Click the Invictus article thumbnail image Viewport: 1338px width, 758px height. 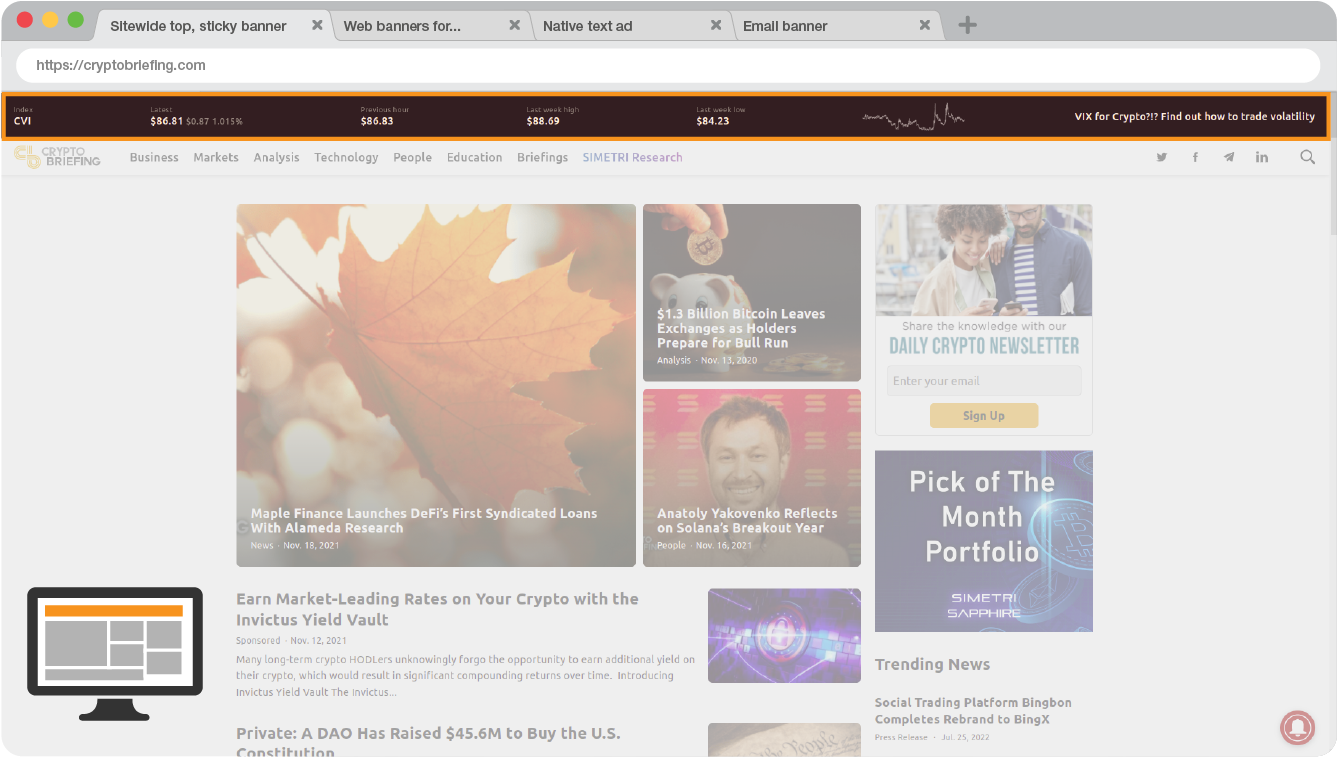pyautogui.click(x=784, y=636)
